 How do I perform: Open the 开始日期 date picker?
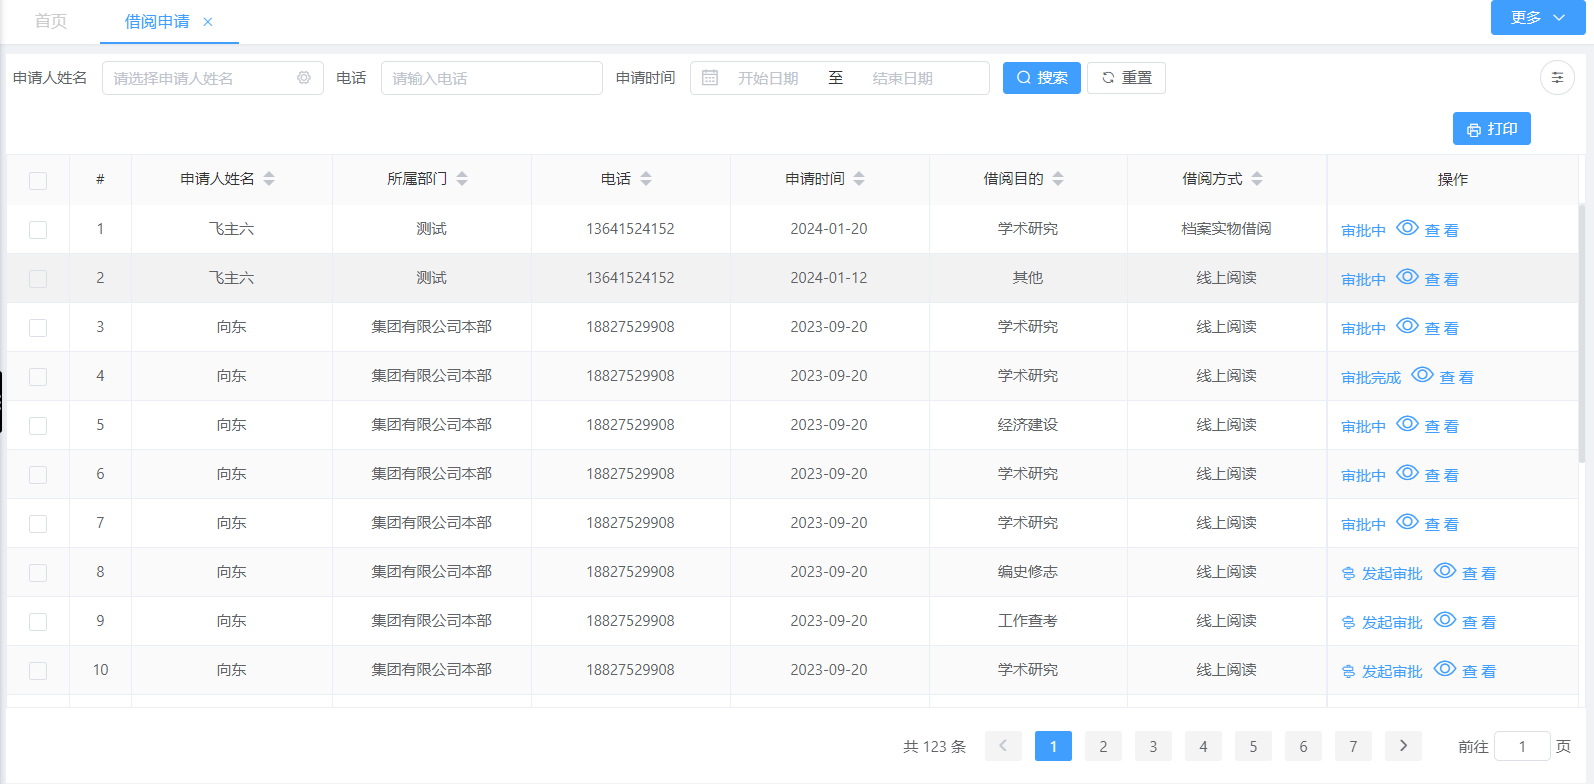click(x=768, y=78)
